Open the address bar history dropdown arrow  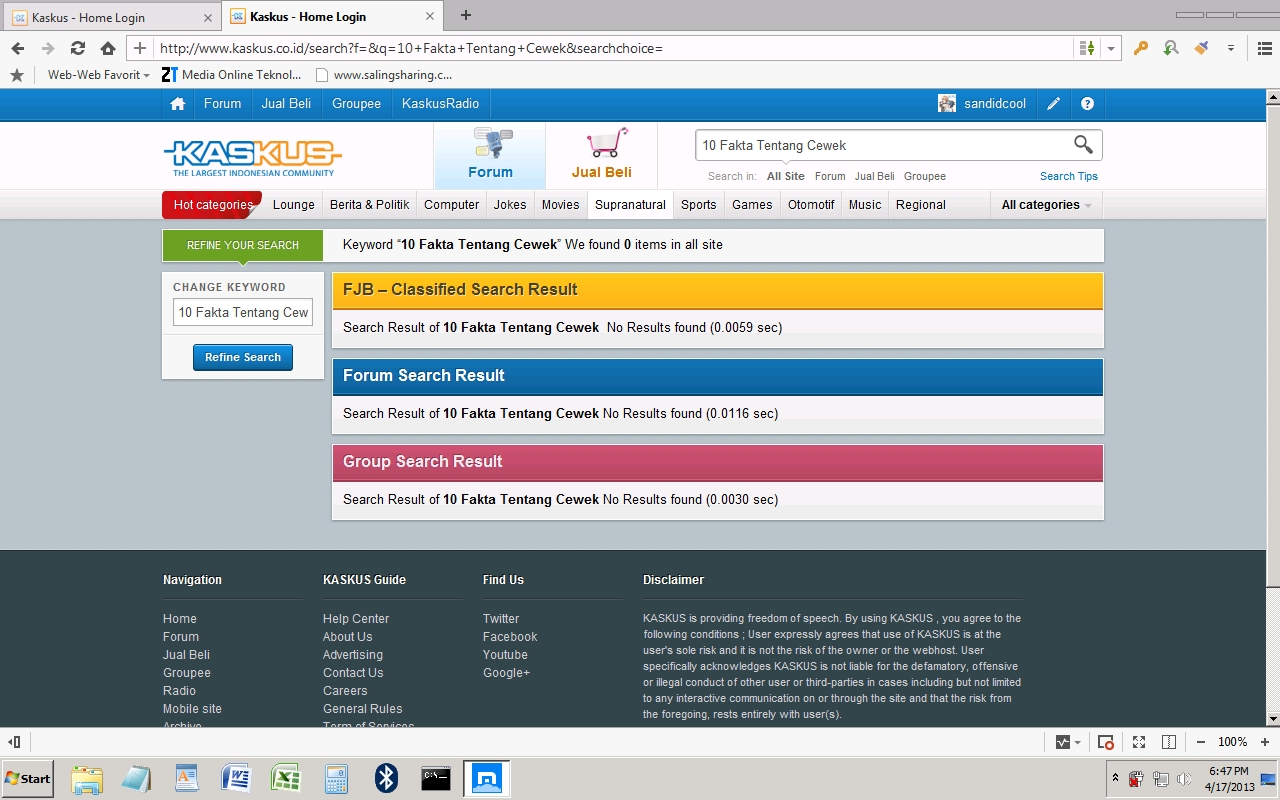point(1111,48)
